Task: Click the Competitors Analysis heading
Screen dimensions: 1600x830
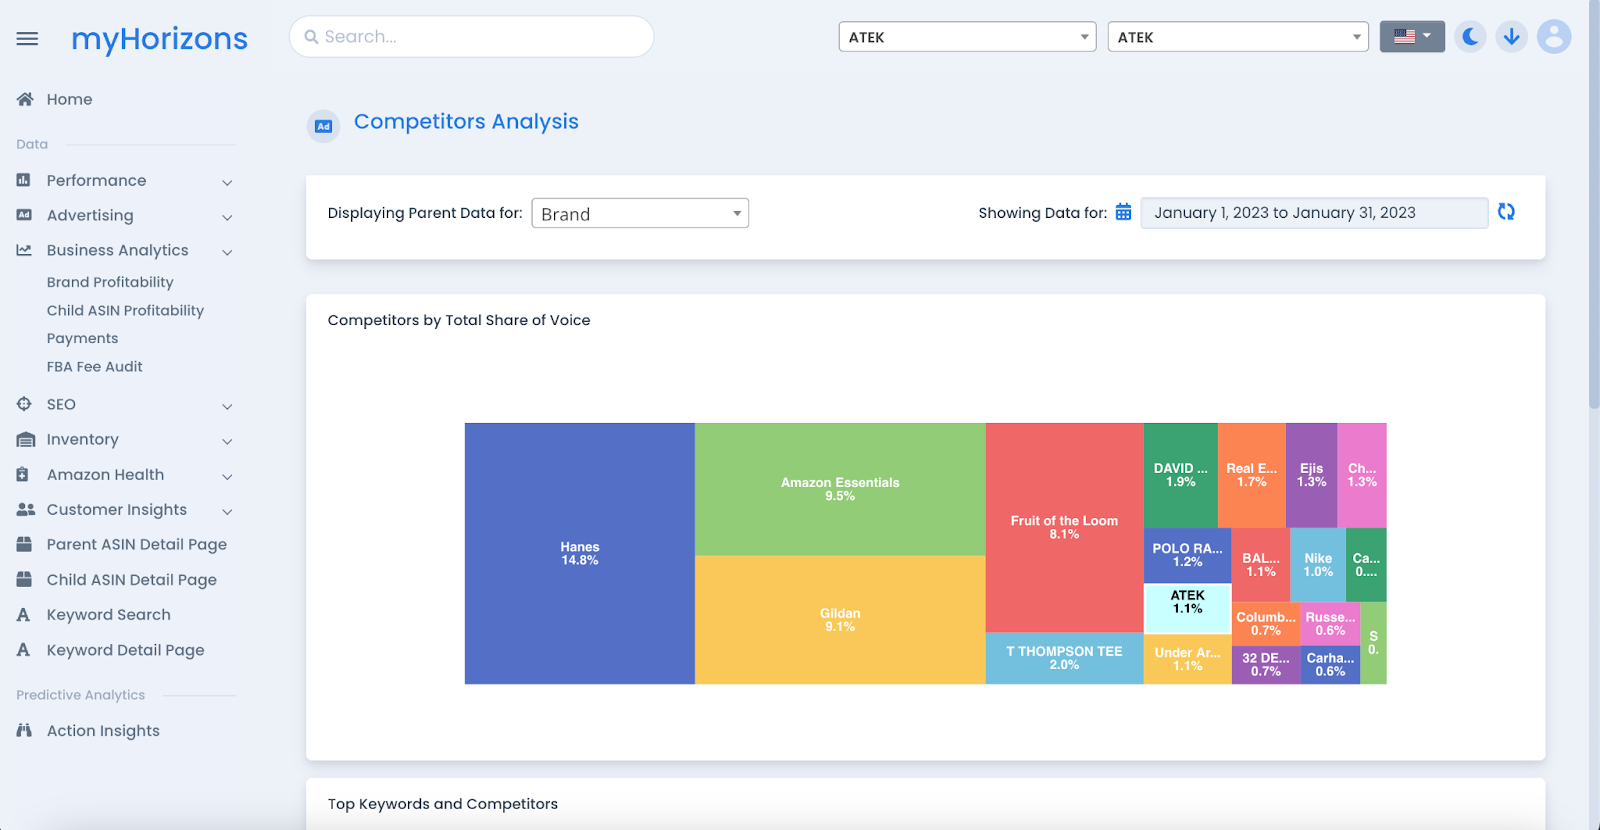Action: pyautogui.click(x=466, y=121)
